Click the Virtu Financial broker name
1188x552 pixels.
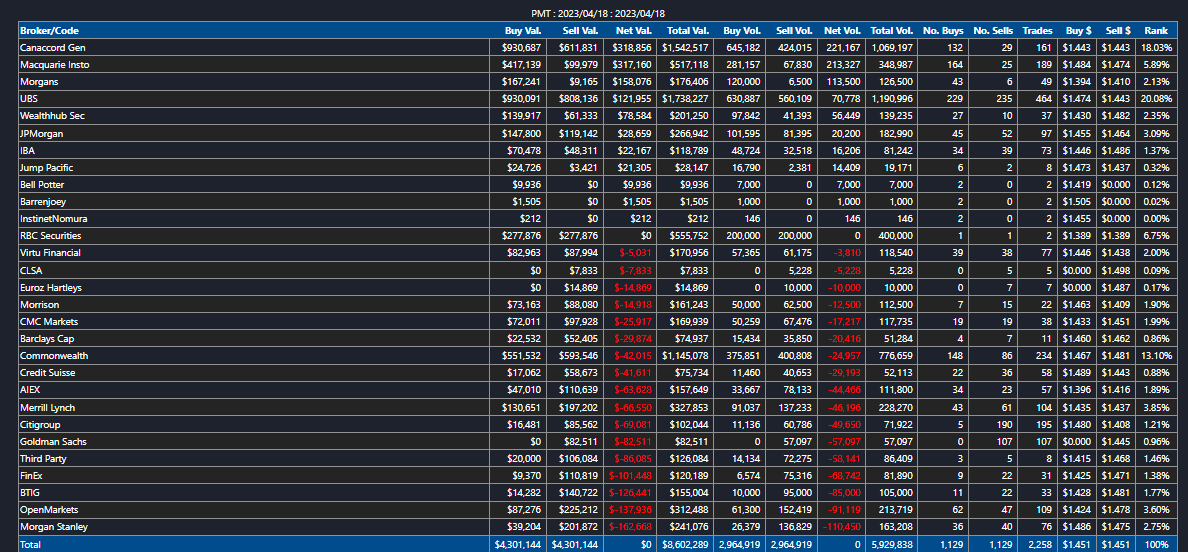(x=50, y=253)
